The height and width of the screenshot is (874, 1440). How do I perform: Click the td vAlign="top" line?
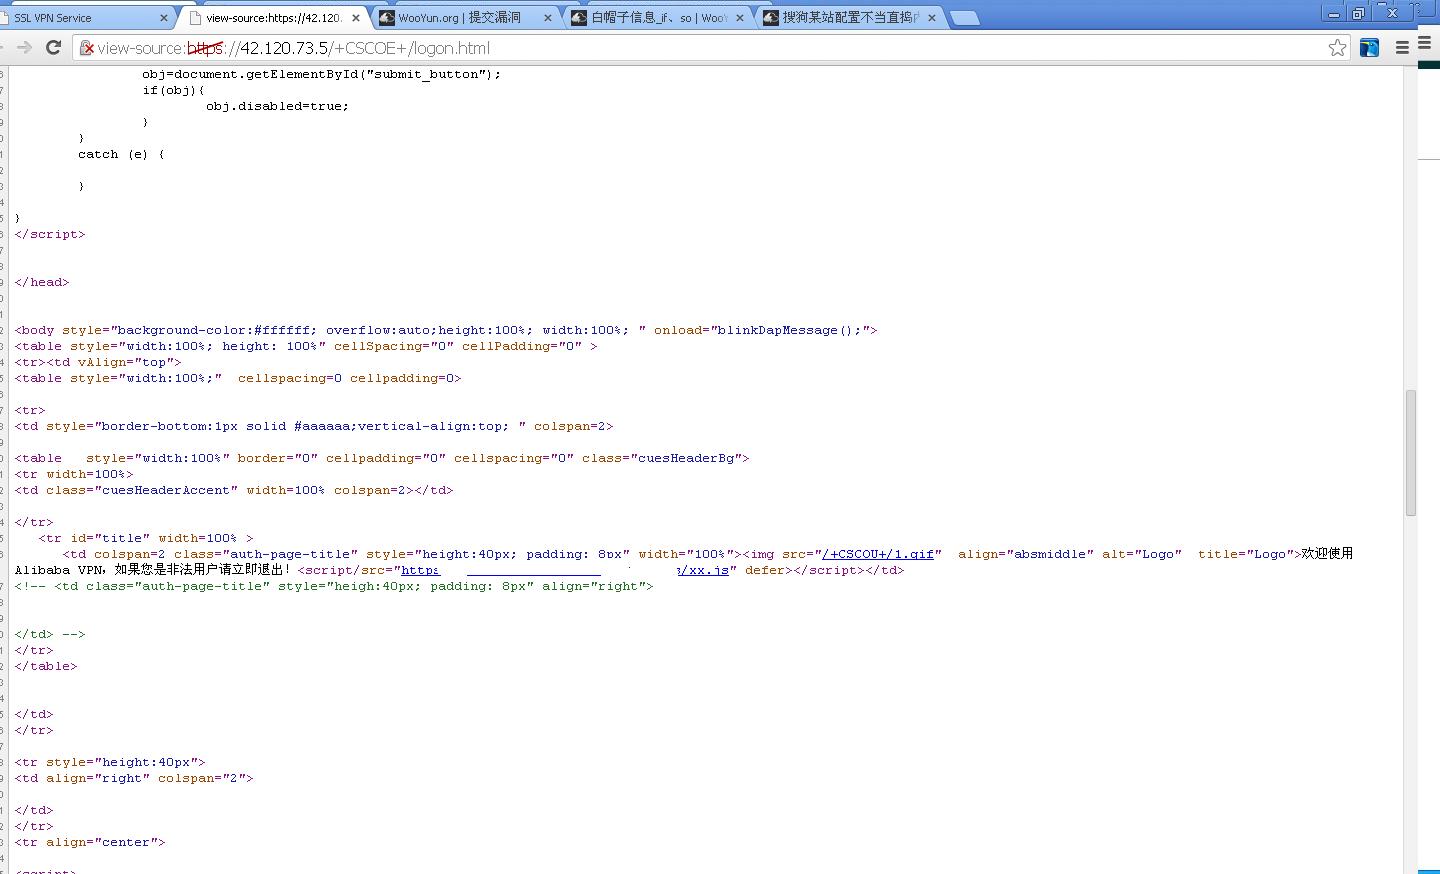point(98,362)
